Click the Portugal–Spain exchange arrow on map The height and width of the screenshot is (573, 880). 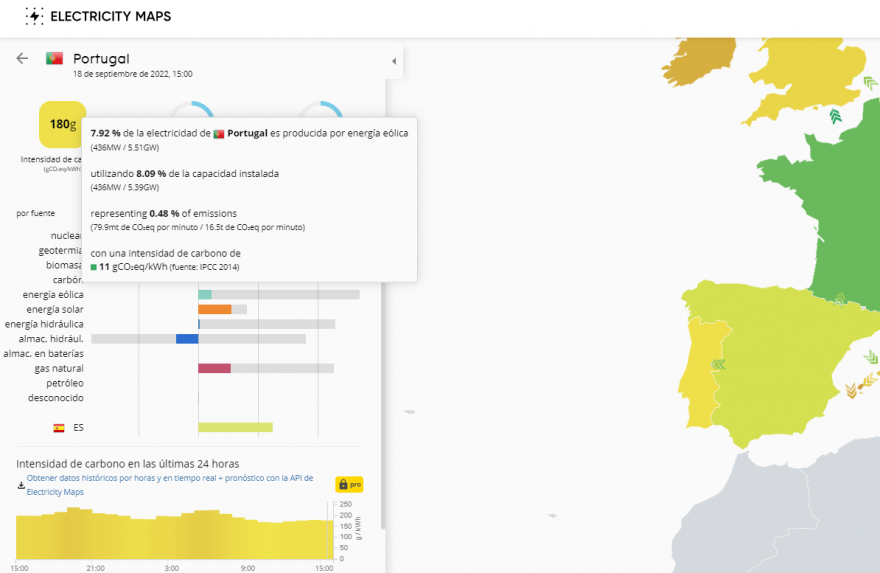pos(718,365)
